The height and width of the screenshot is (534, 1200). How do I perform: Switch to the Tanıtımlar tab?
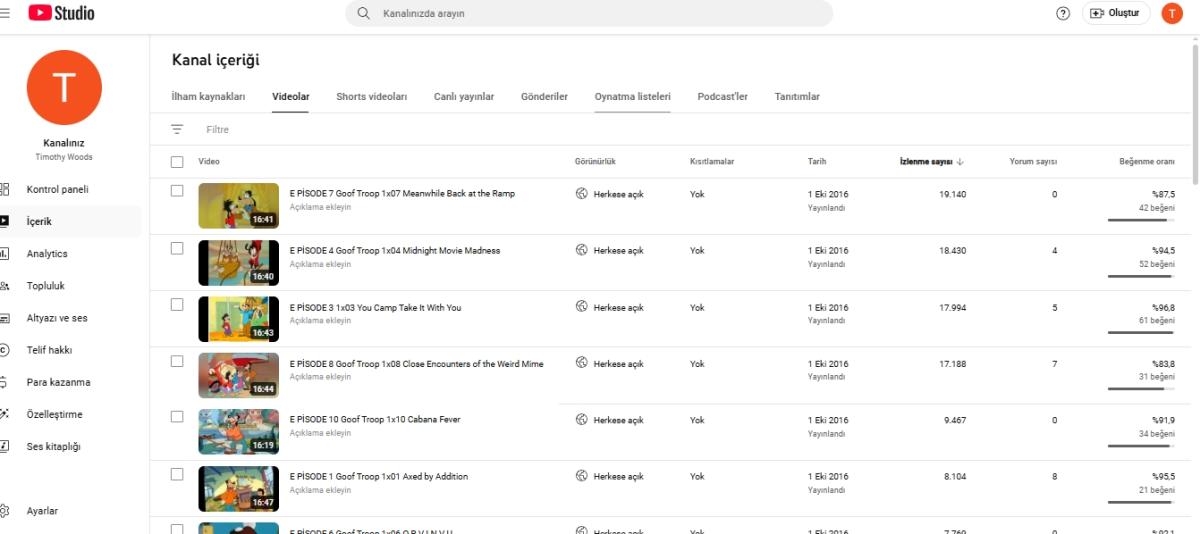[797, 97]
